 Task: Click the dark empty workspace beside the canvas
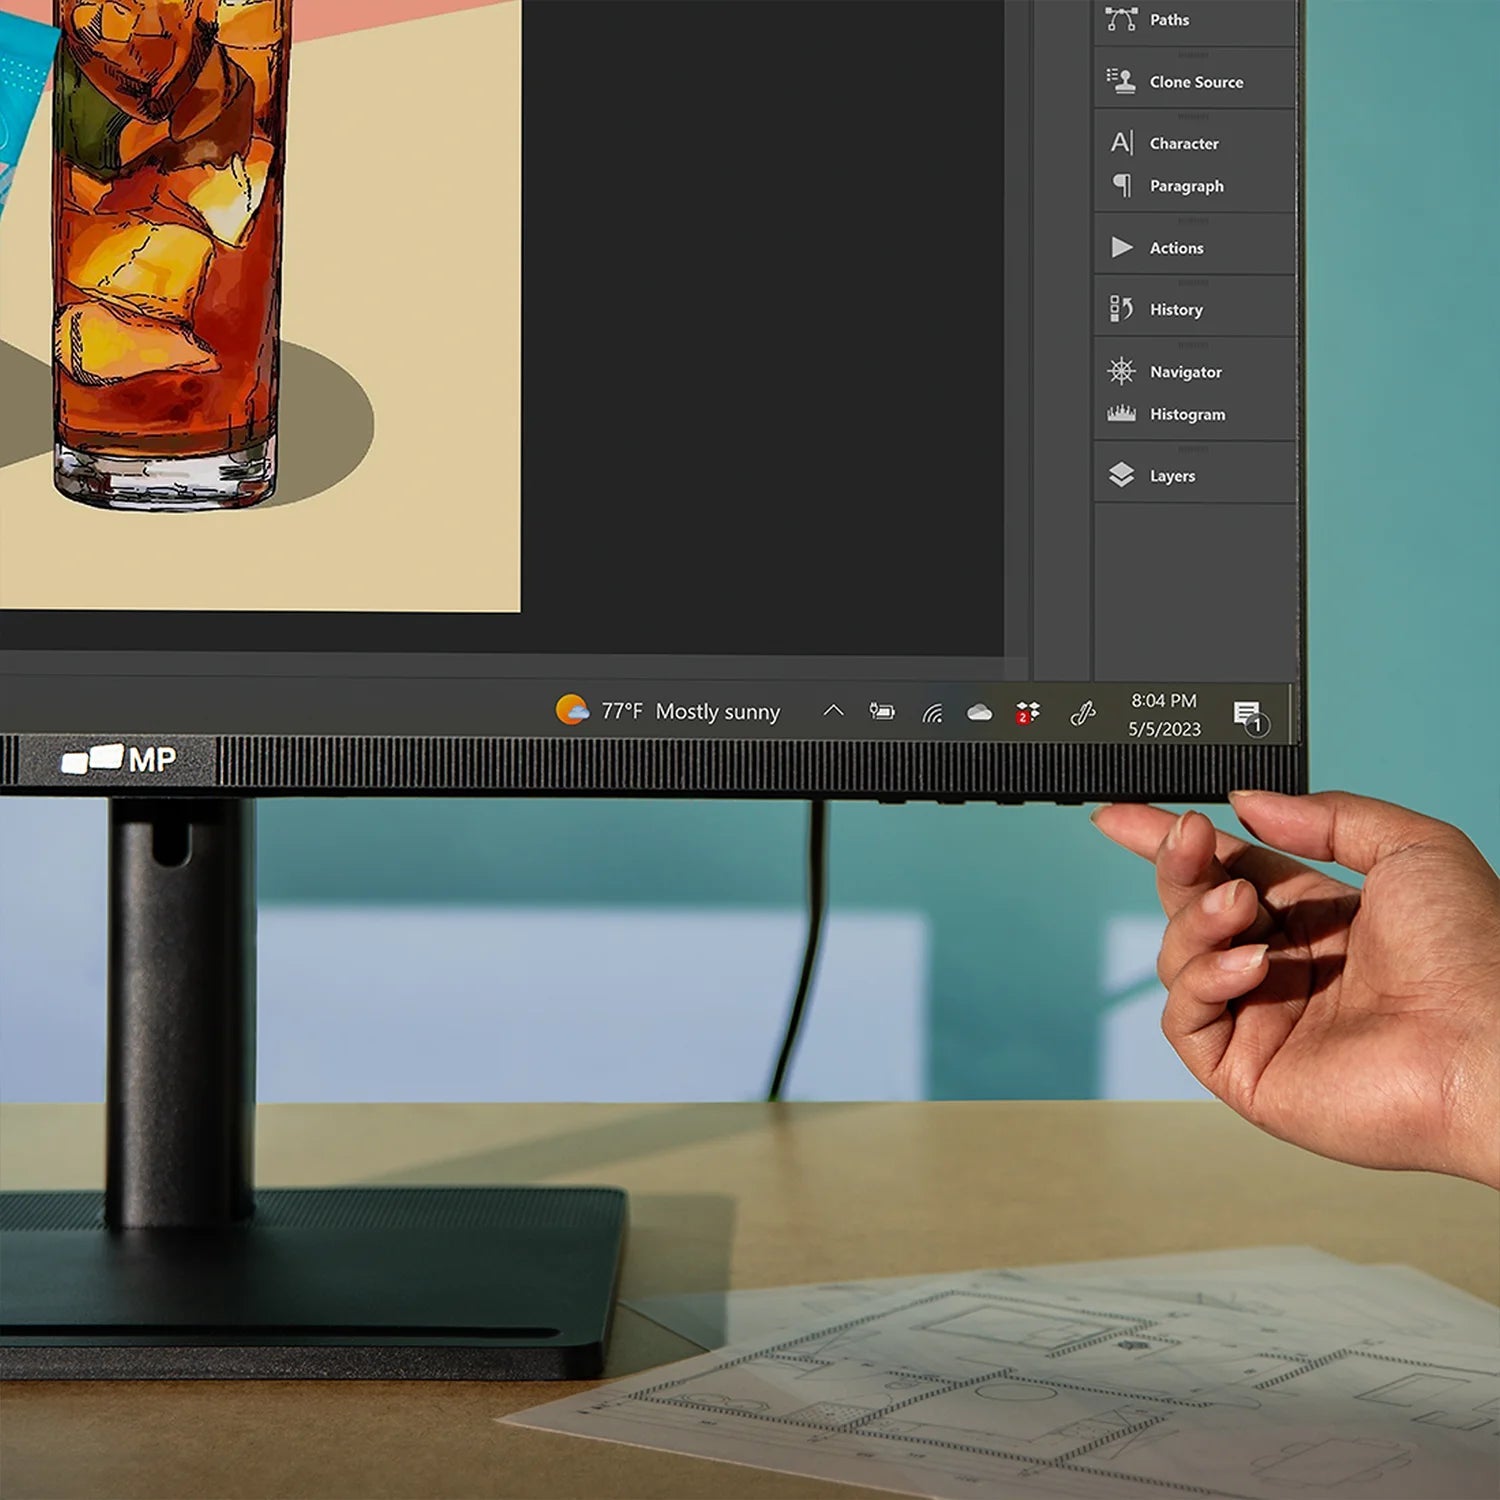760,330
